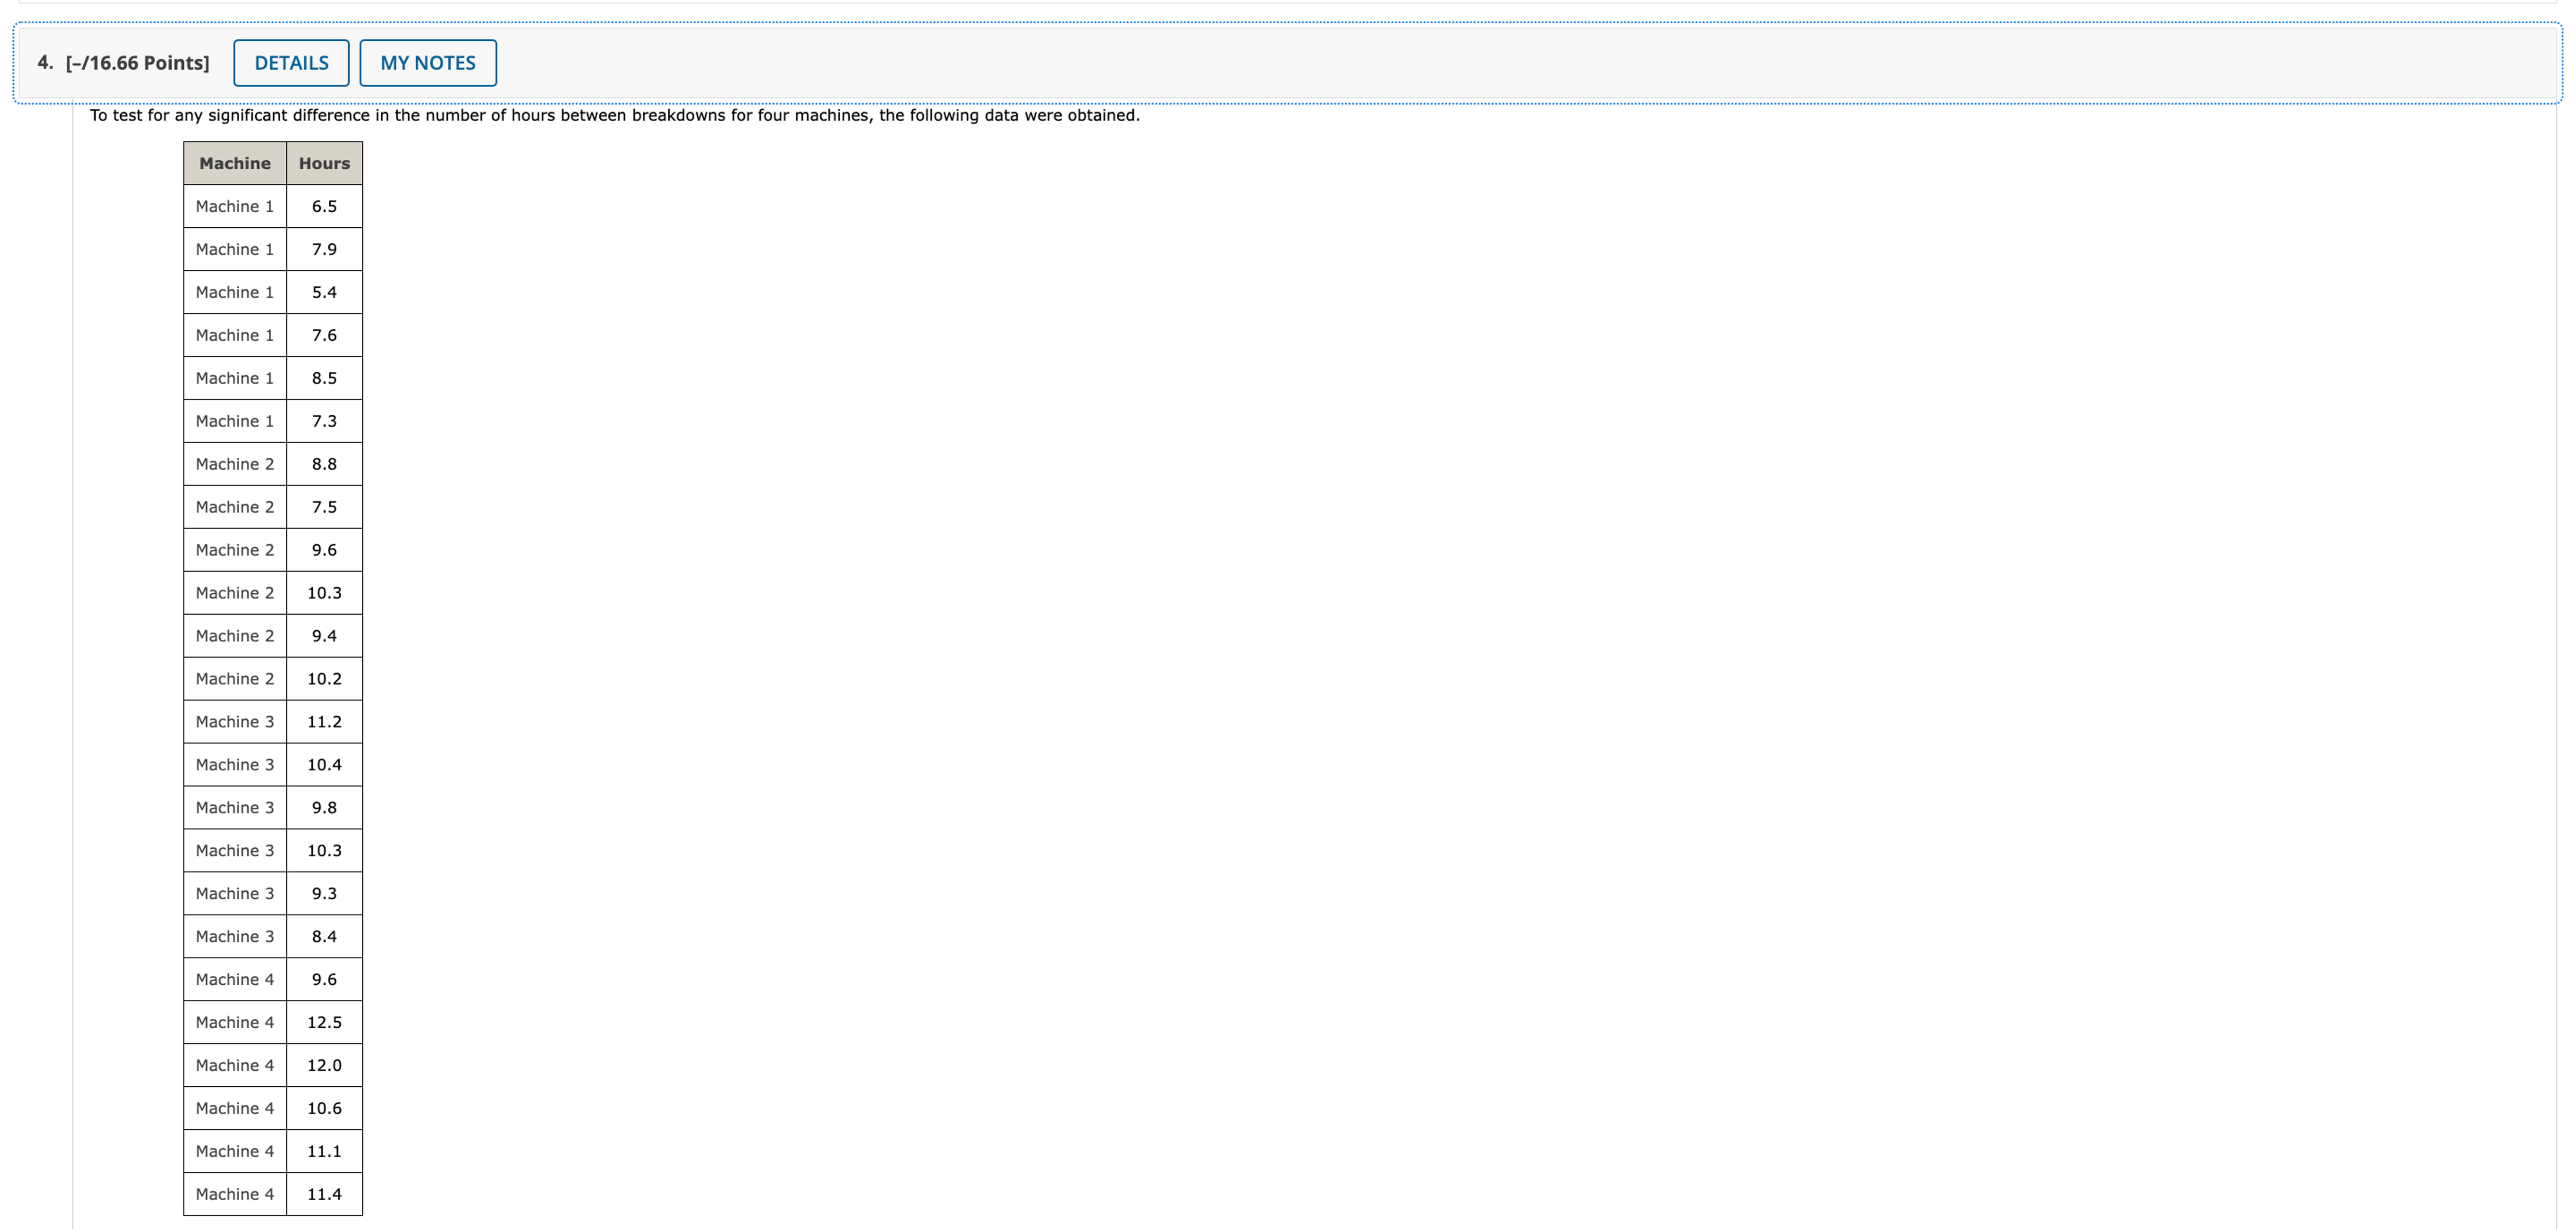This screenshot has width=2576, height=1229.
Task: Click the 7.5 hours cell
Action: click(324, 507)
